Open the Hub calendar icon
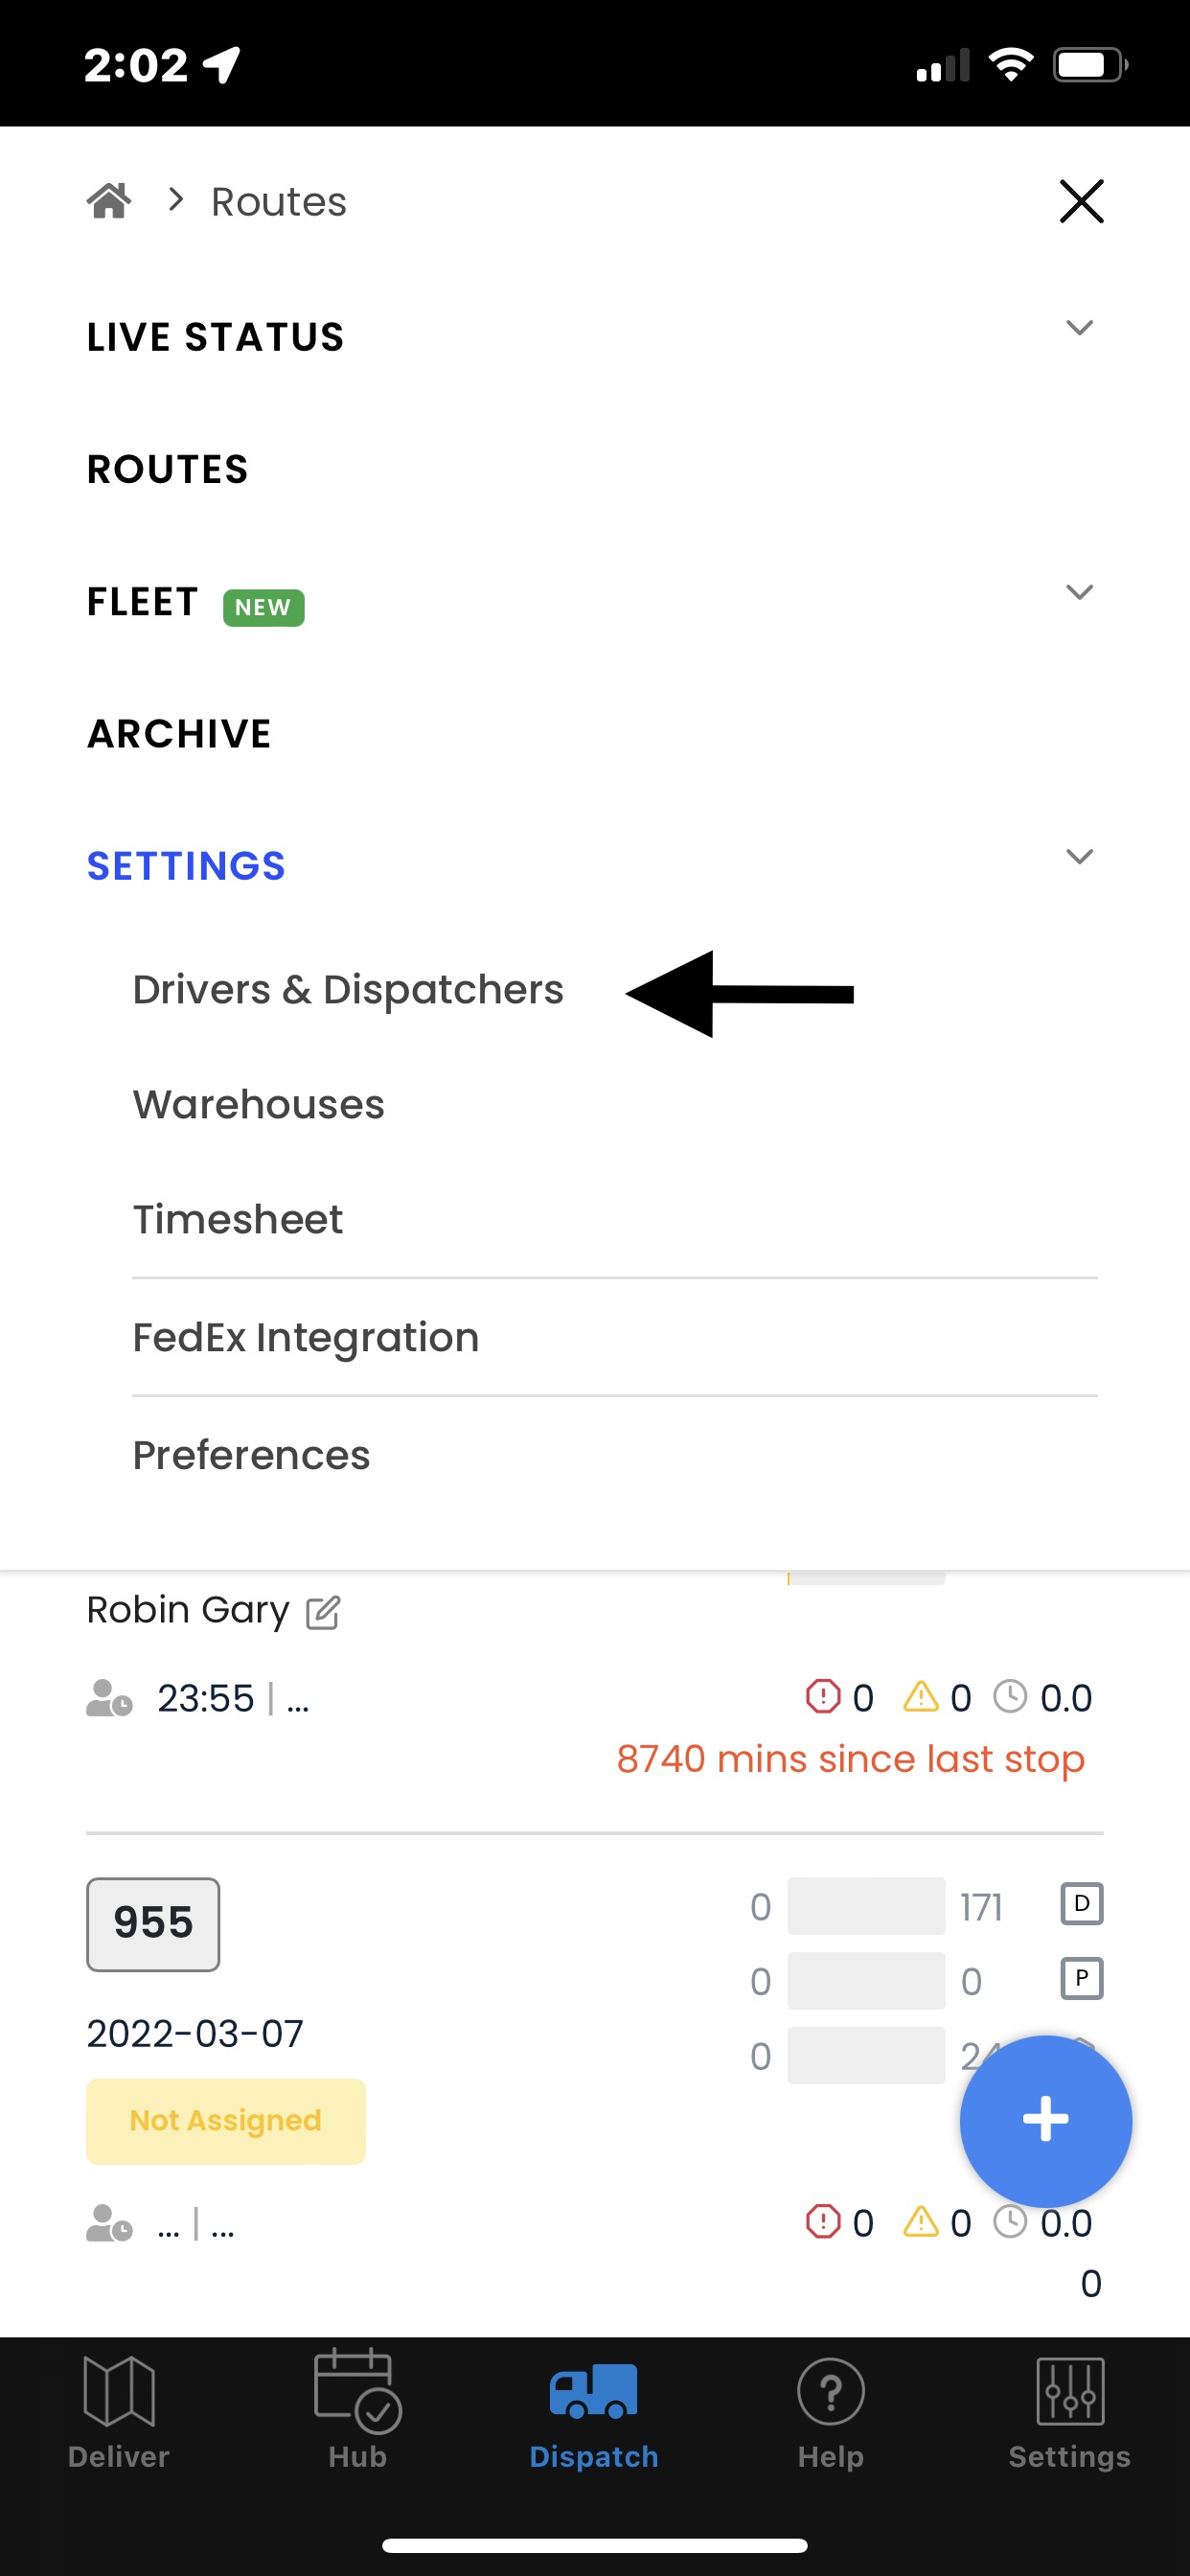This screenshot has height=2576, width=1190. pos(357,2391)
